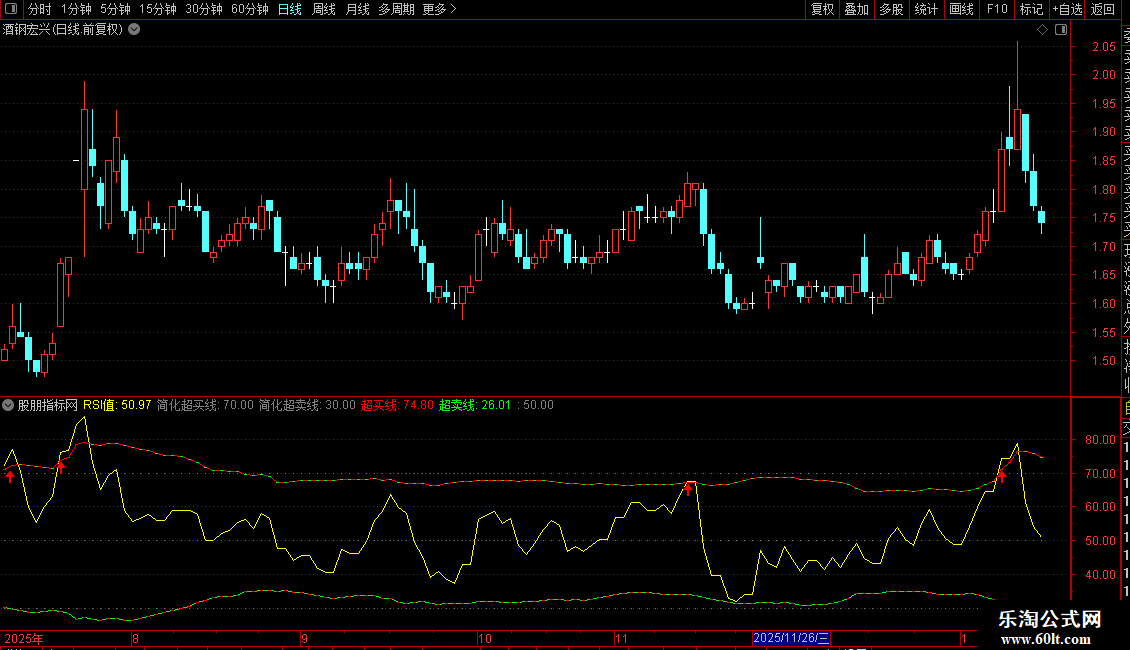
Task: Open the F10 company info
Action: point(997,9)
